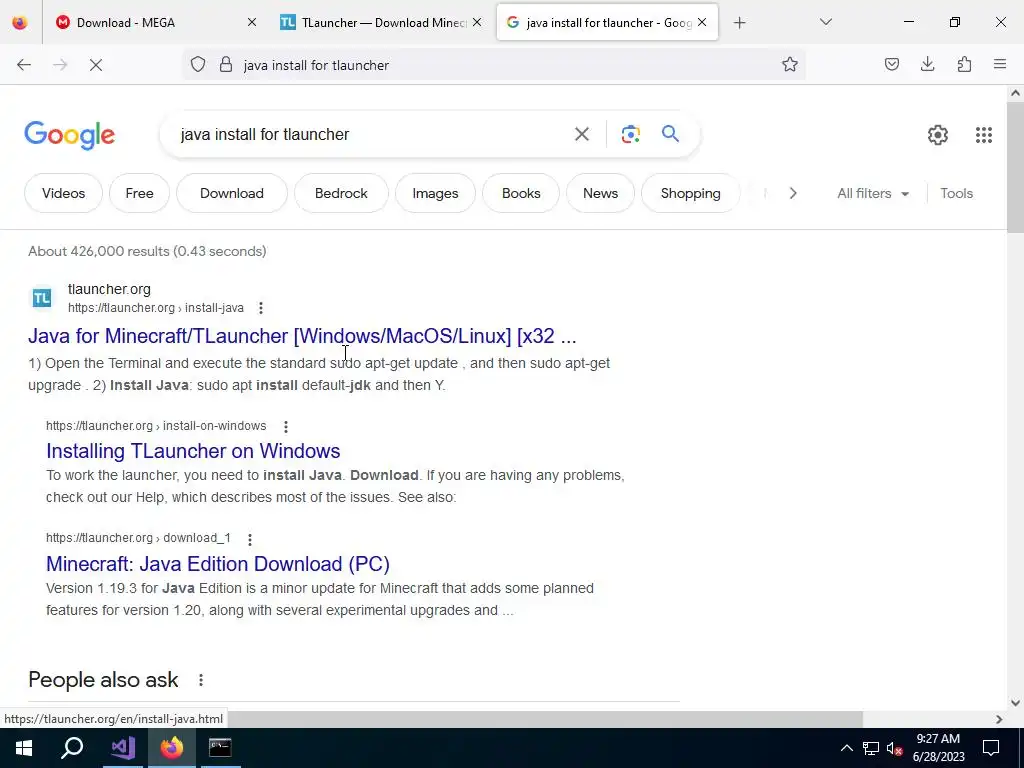Bookmark this page with the star icon
Image resolution: width=1024 pixels, height=768 pixels.
tap(790, 64)
